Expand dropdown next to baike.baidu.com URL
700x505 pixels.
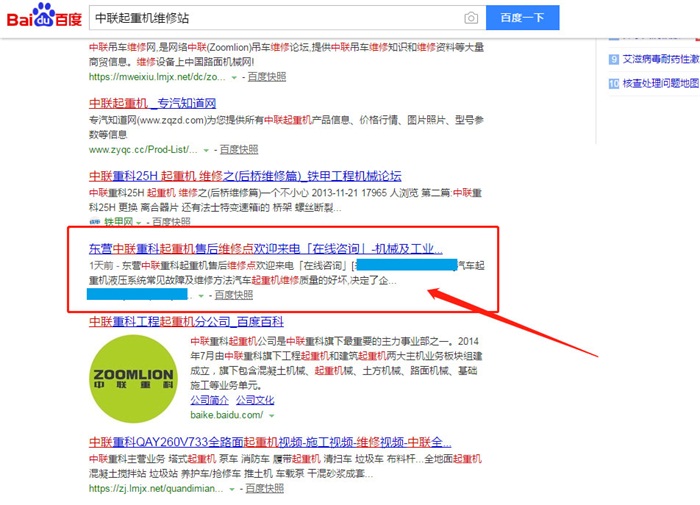[271, 416]
